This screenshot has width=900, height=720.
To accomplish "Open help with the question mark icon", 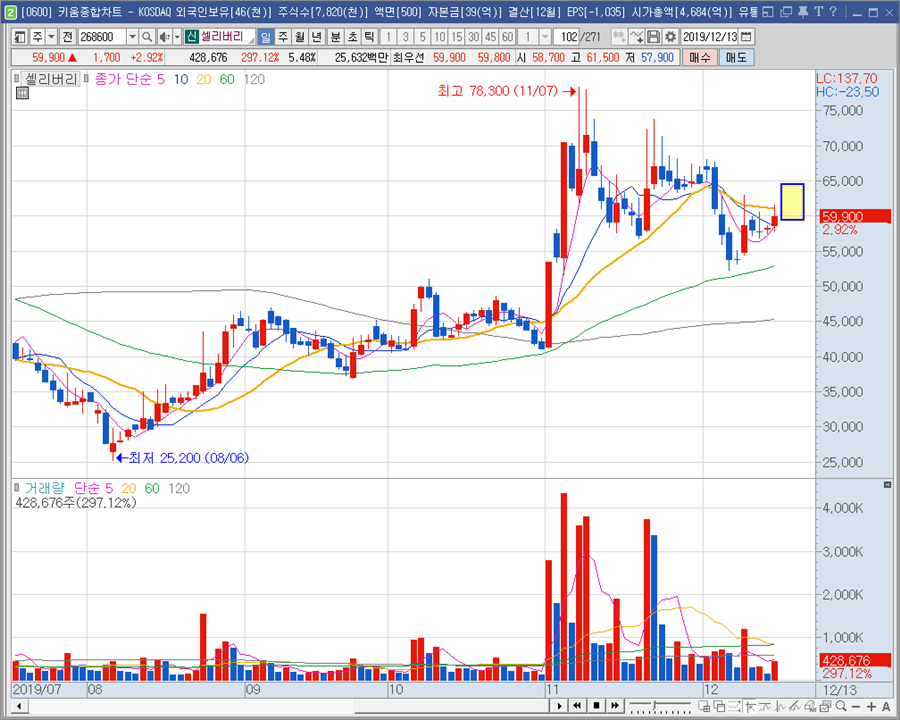I will (833, 11).
